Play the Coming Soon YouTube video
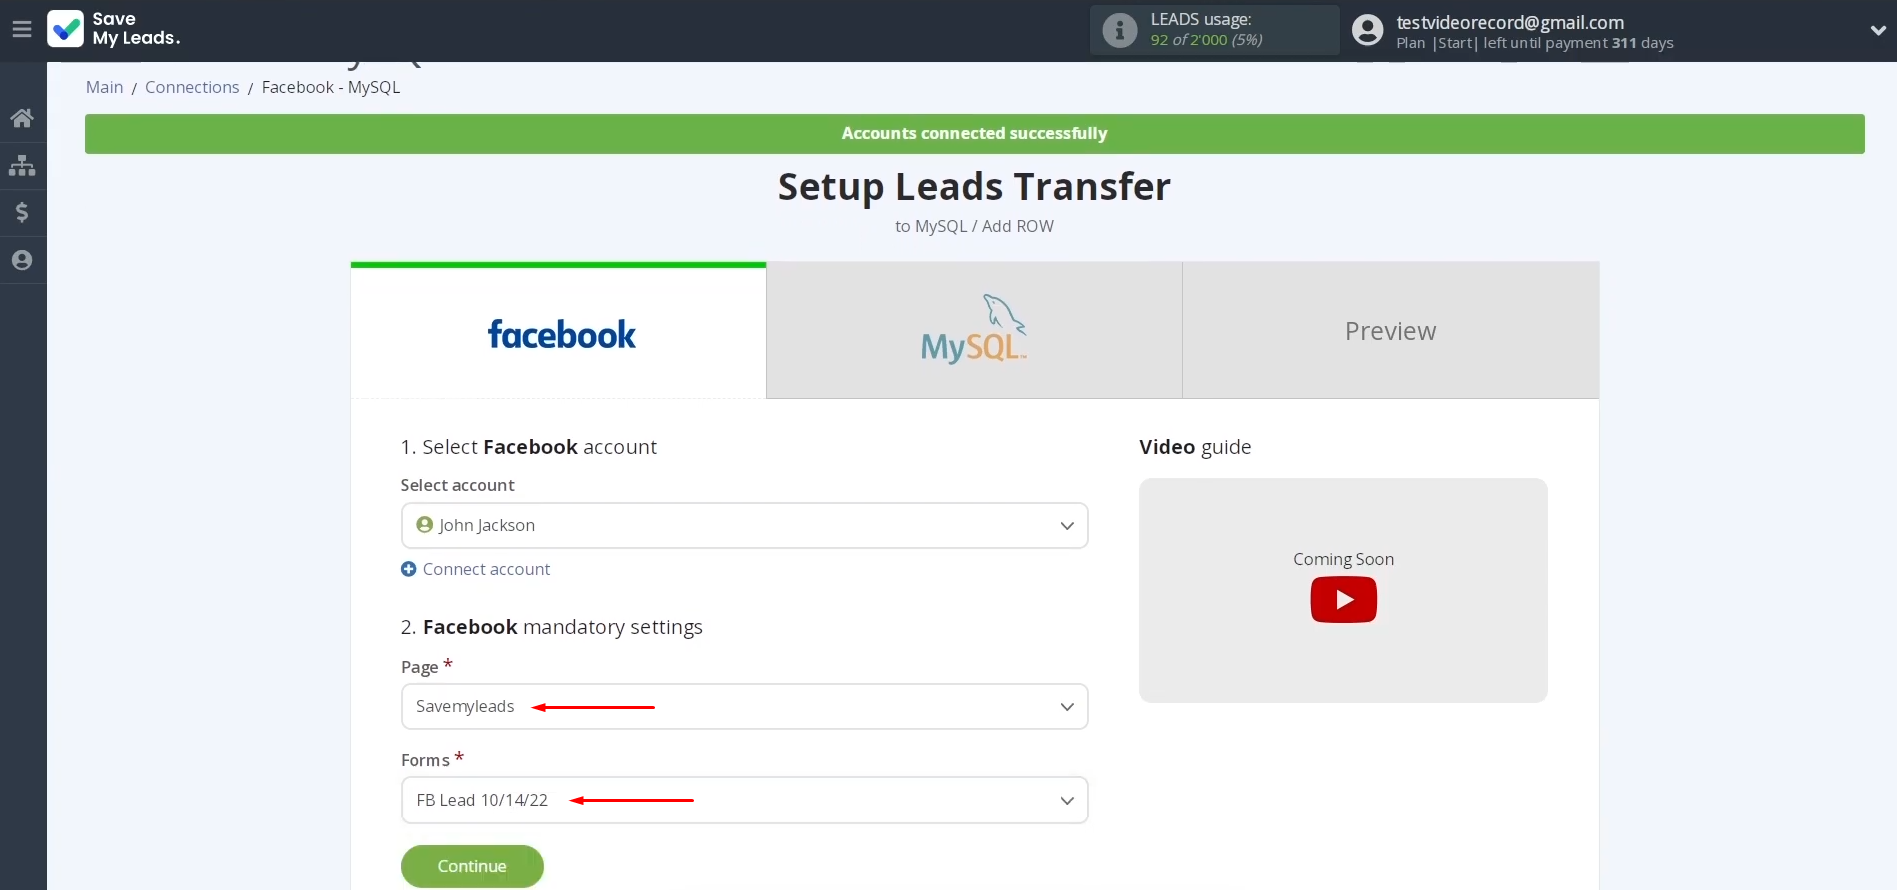Screen dimensions: 1897x890 coord(1343,600)
